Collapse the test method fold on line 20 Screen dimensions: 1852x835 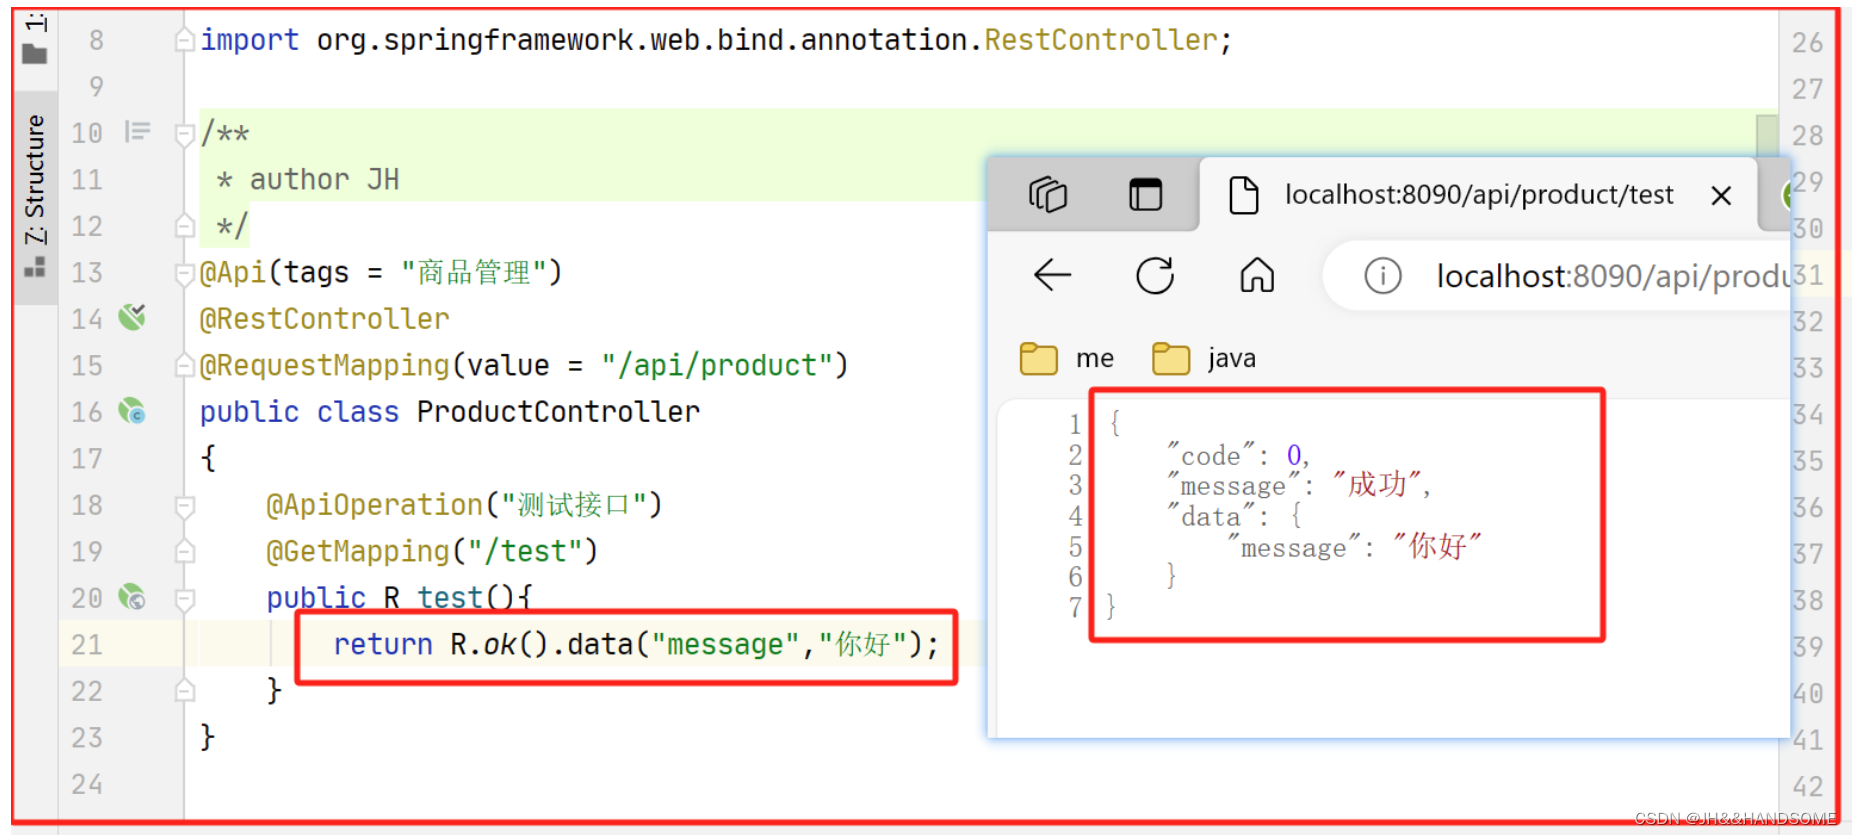(184, 598)
